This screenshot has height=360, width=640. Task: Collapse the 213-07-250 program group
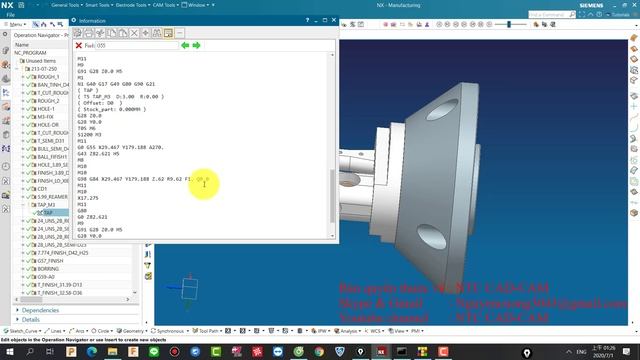point(17,69)
